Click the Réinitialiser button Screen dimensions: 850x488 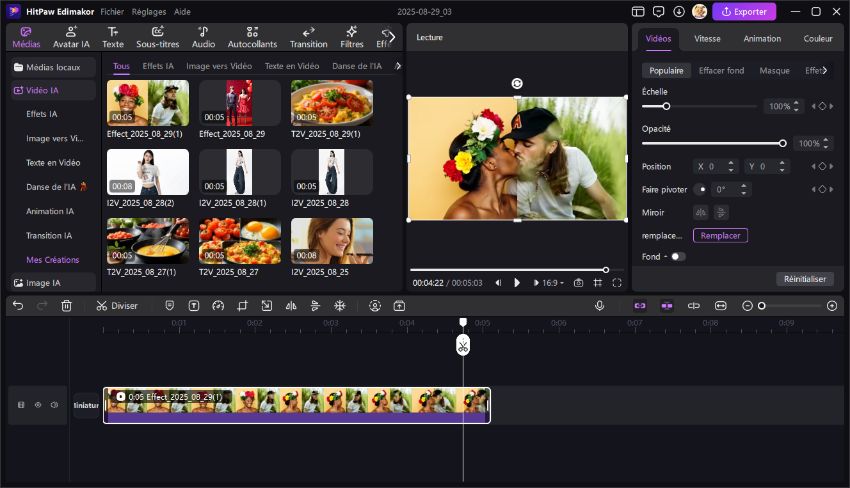tap(805, 279)
